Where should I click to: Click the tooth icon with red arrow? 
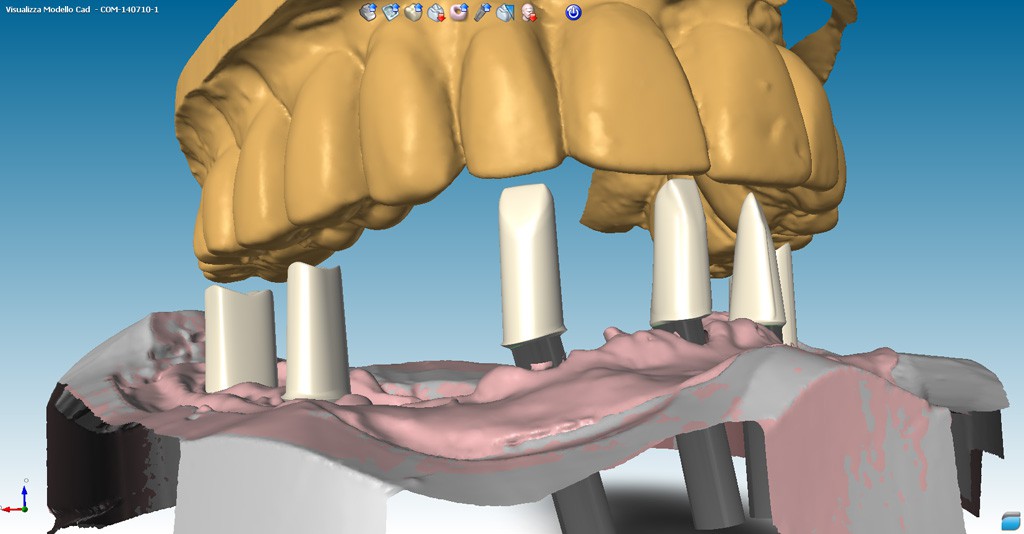436,12
